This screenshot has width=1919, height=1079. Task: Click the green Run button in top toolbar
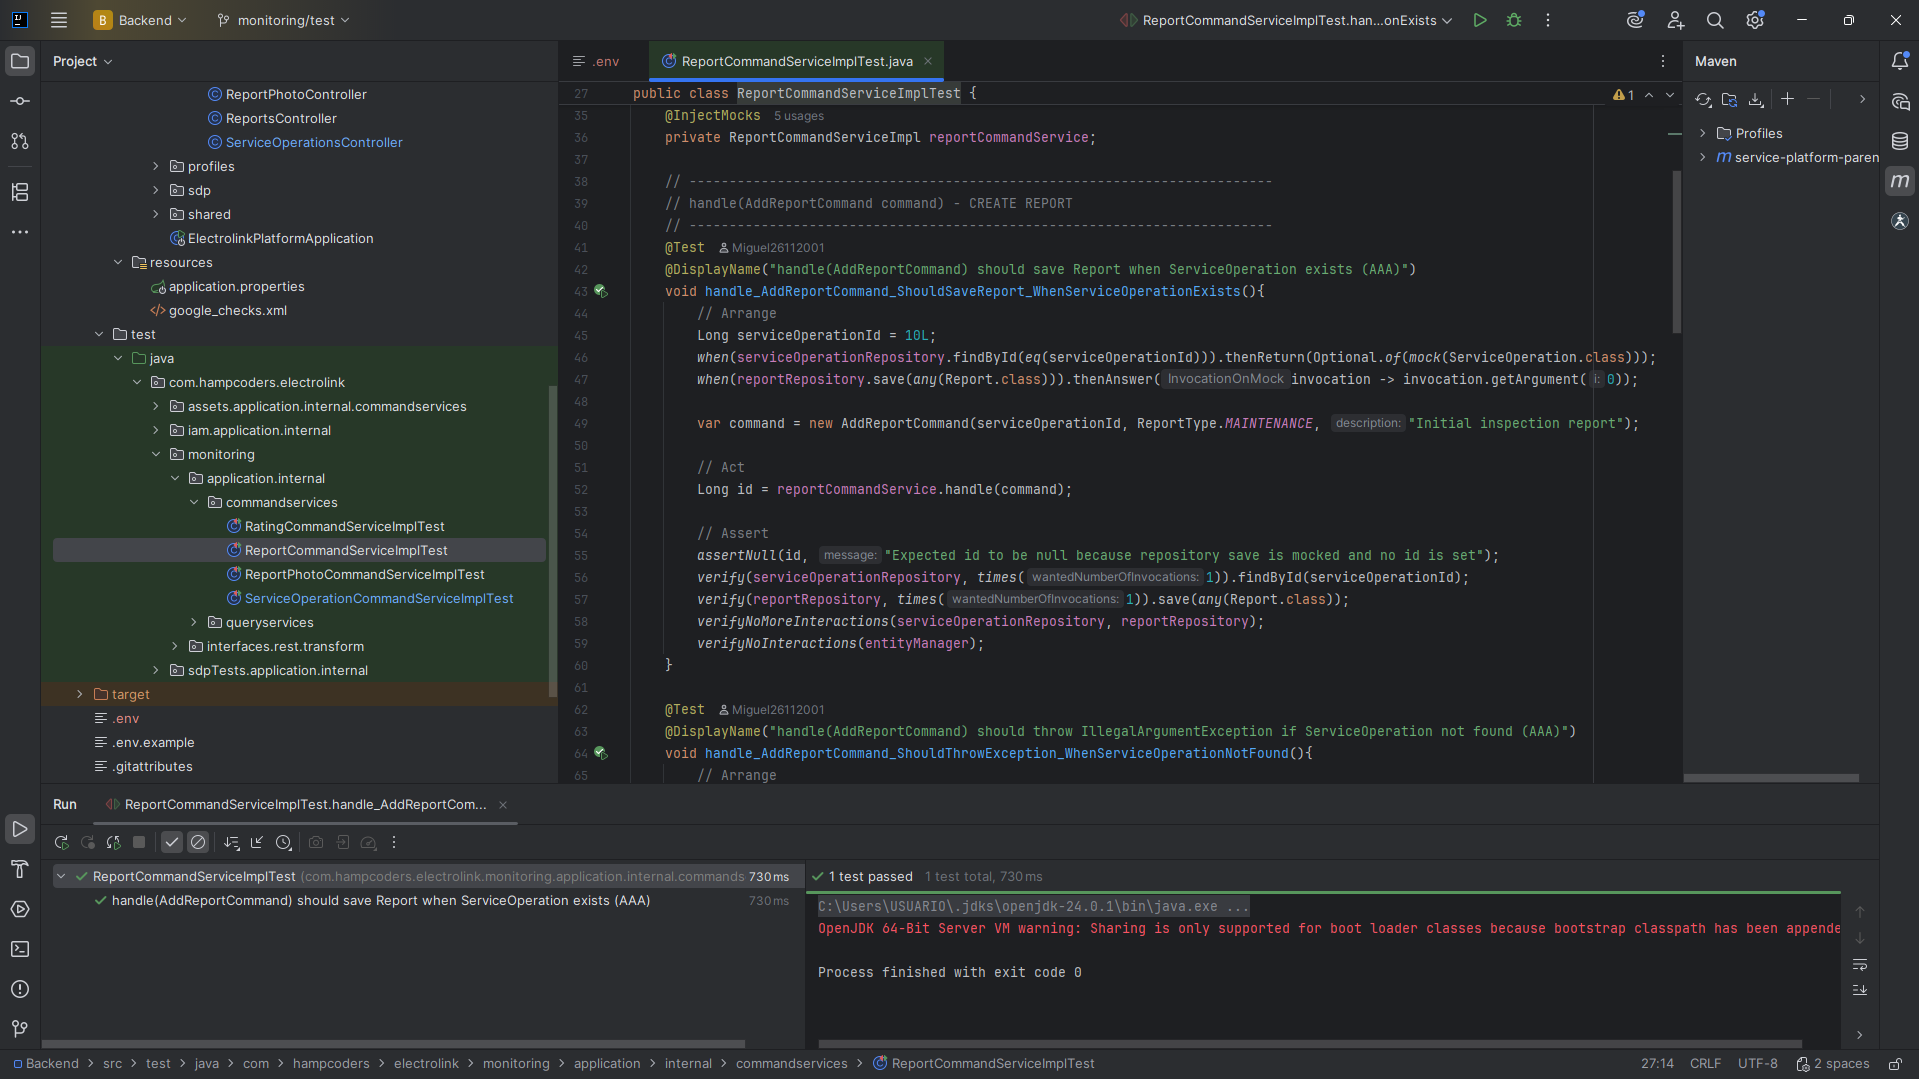1479,20
